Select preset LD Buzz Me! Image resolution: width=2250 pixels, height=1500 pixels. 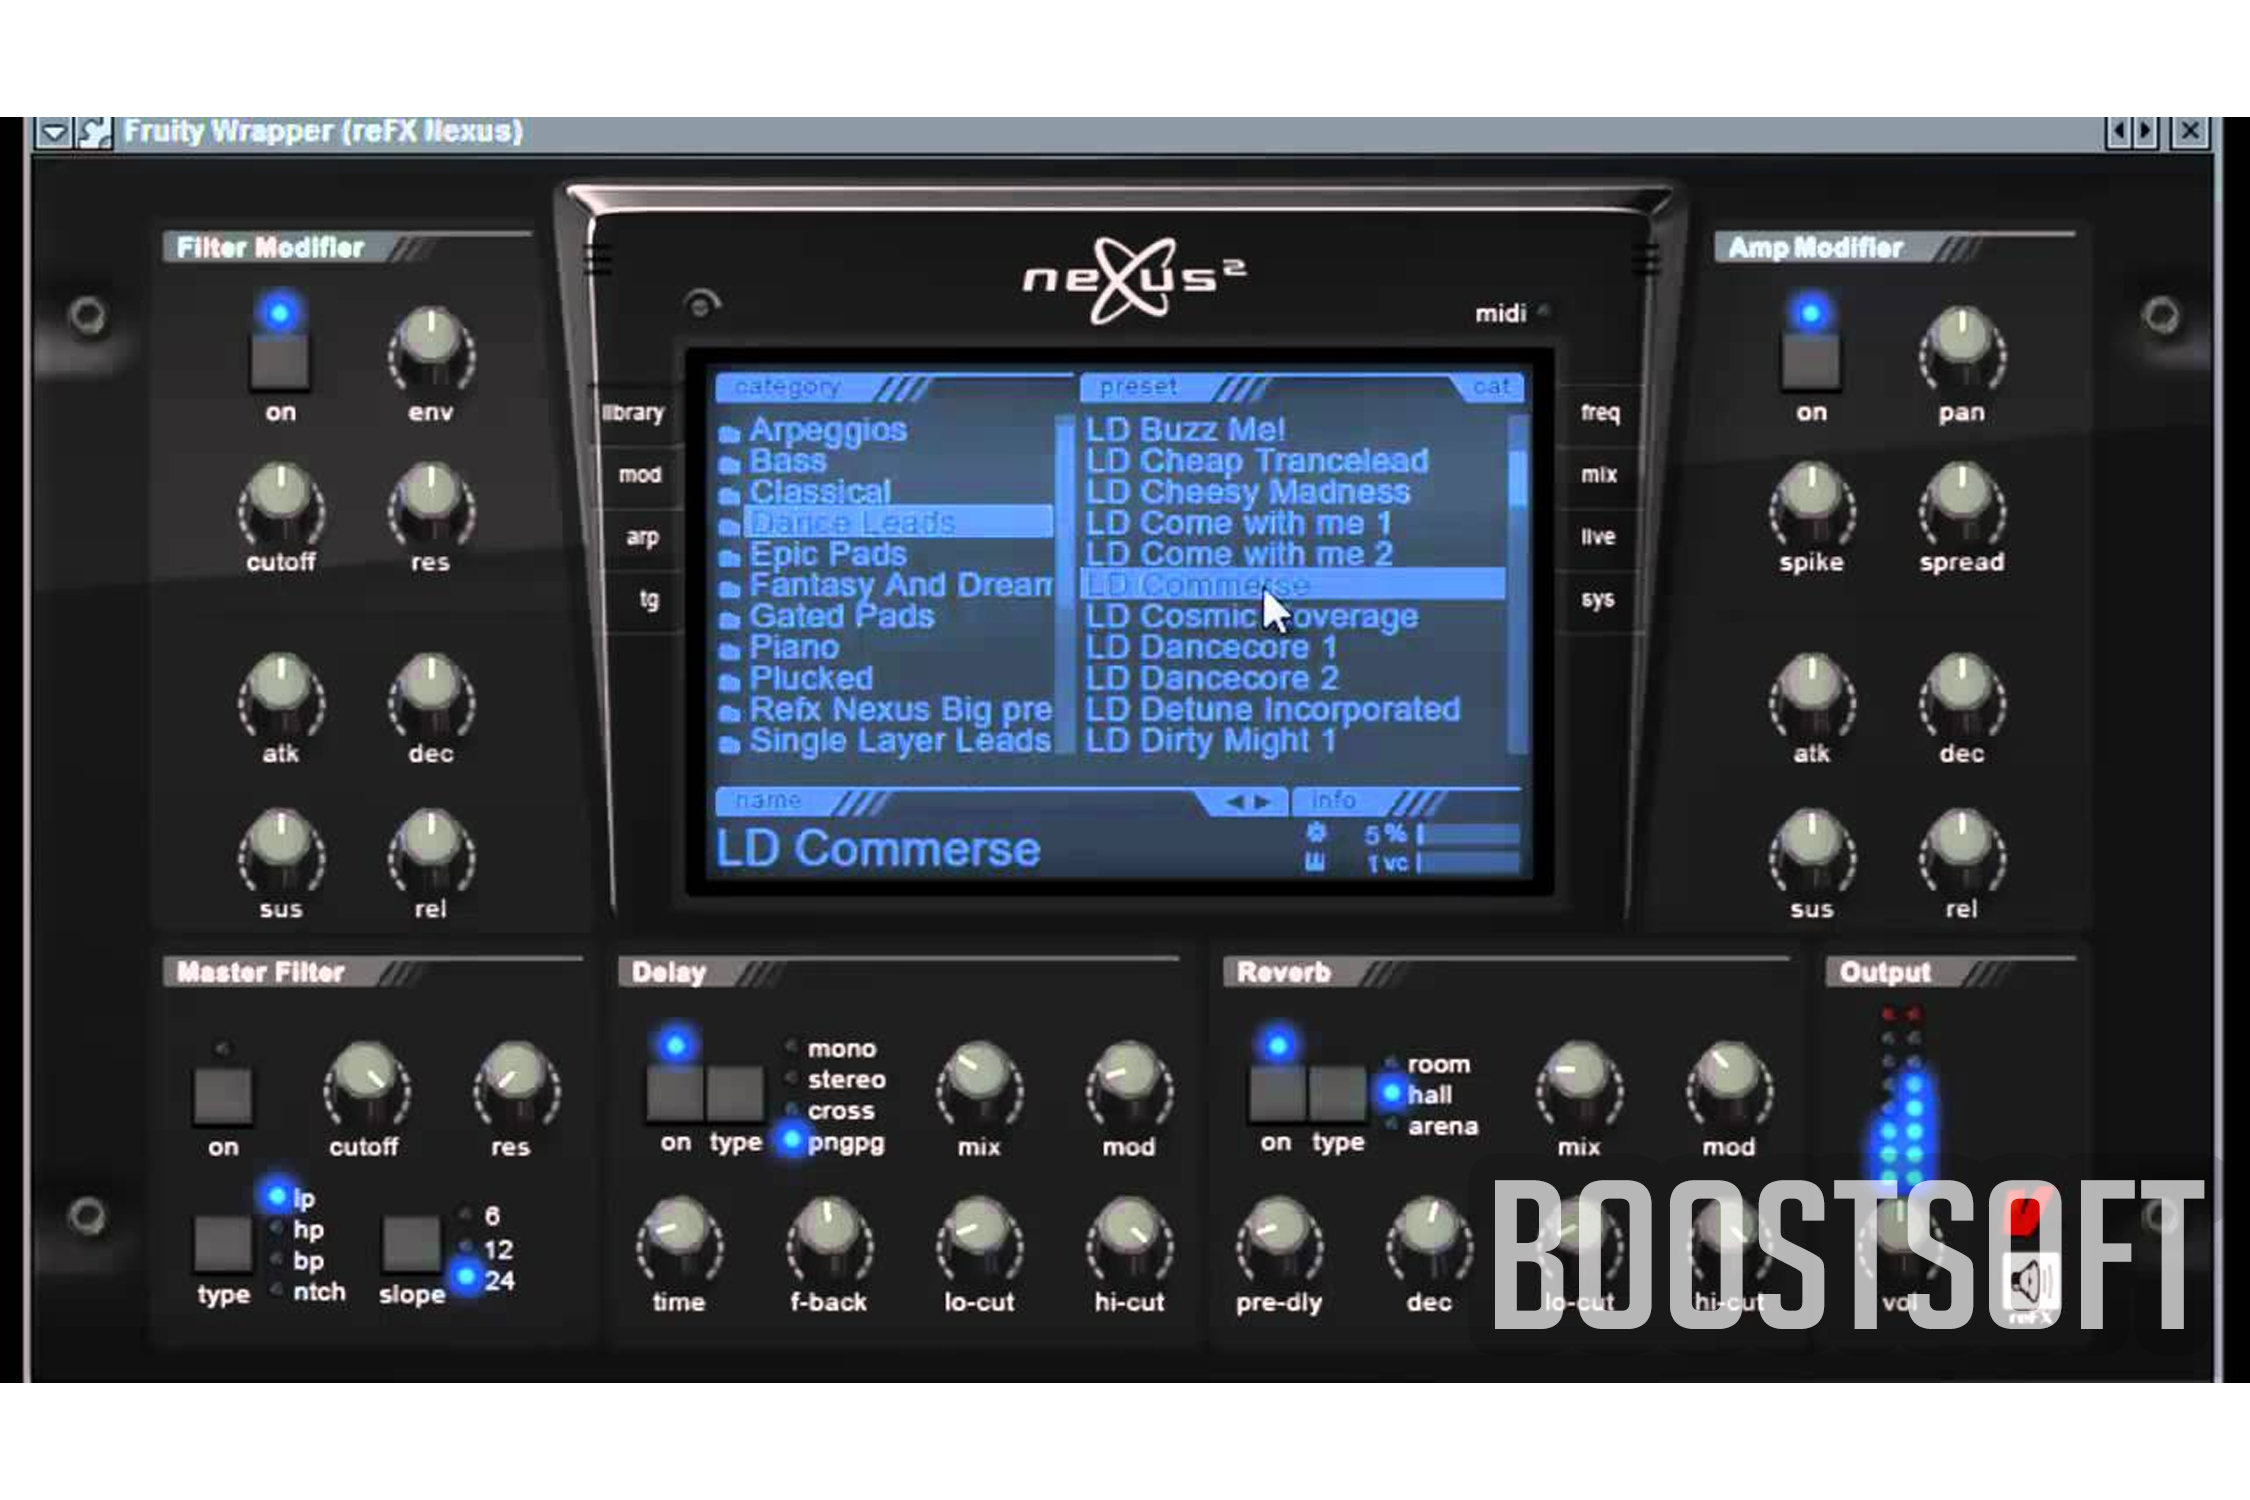tap(1185, 431)
